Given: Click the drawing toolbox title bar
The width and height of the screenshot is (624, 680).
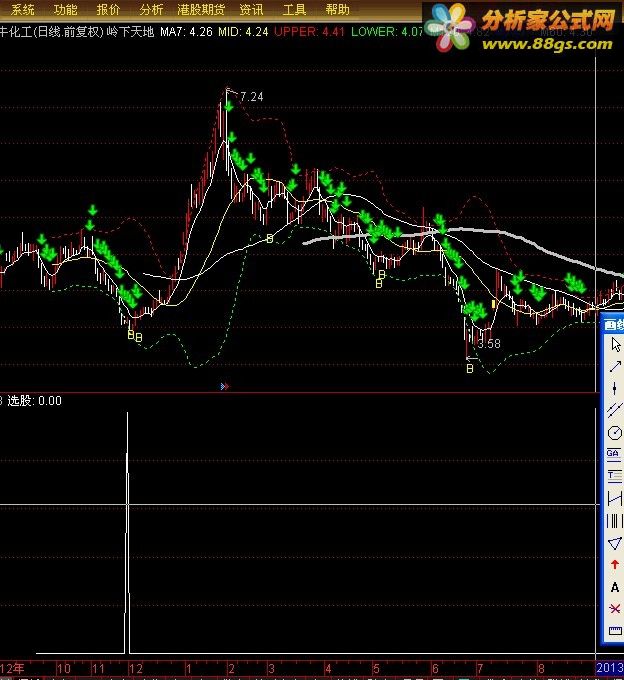Looking at the screenshot, I should [x=613, y=324].
